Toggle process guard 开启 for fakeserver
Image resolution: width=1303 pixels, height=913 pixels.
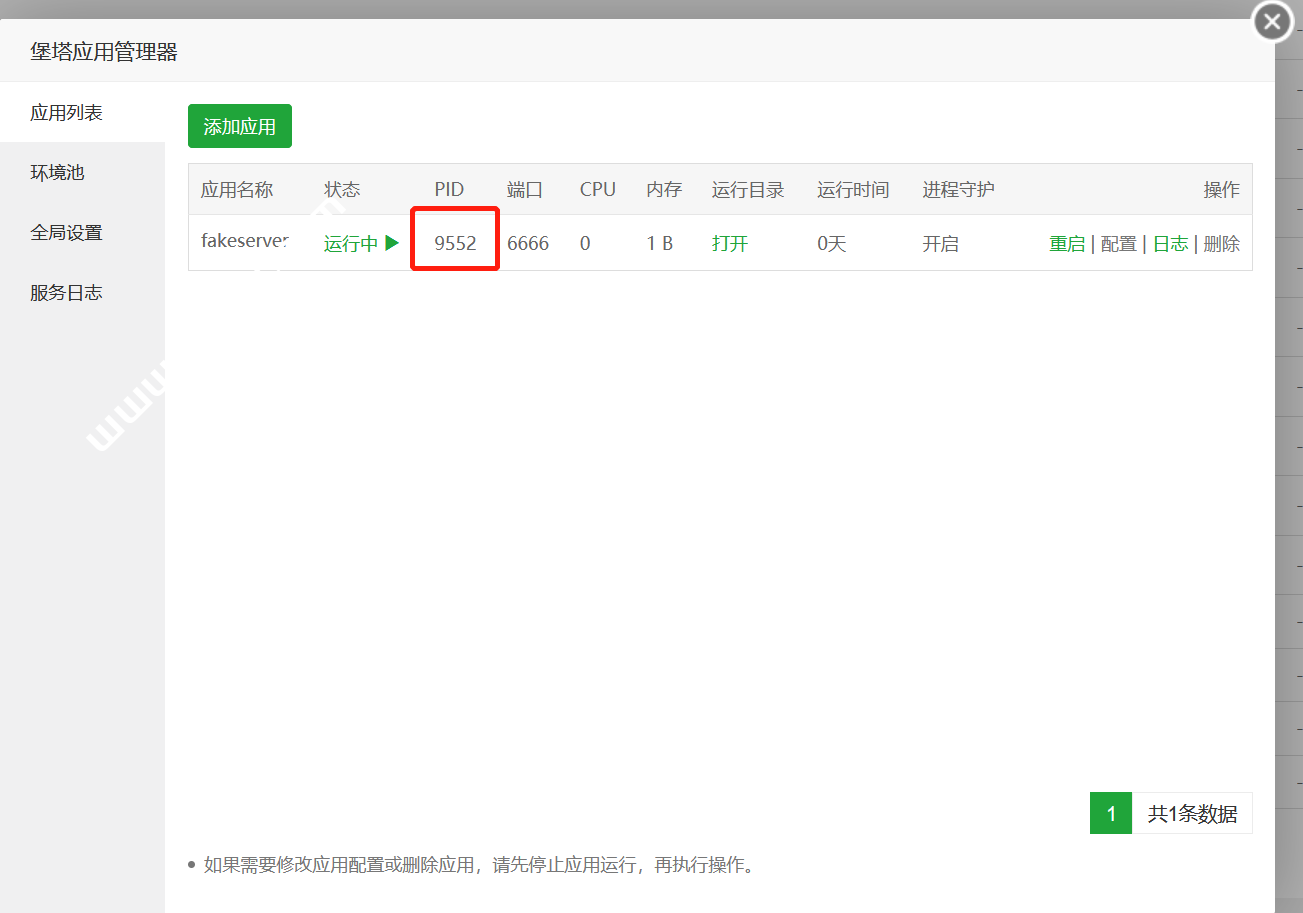(940, 244)
